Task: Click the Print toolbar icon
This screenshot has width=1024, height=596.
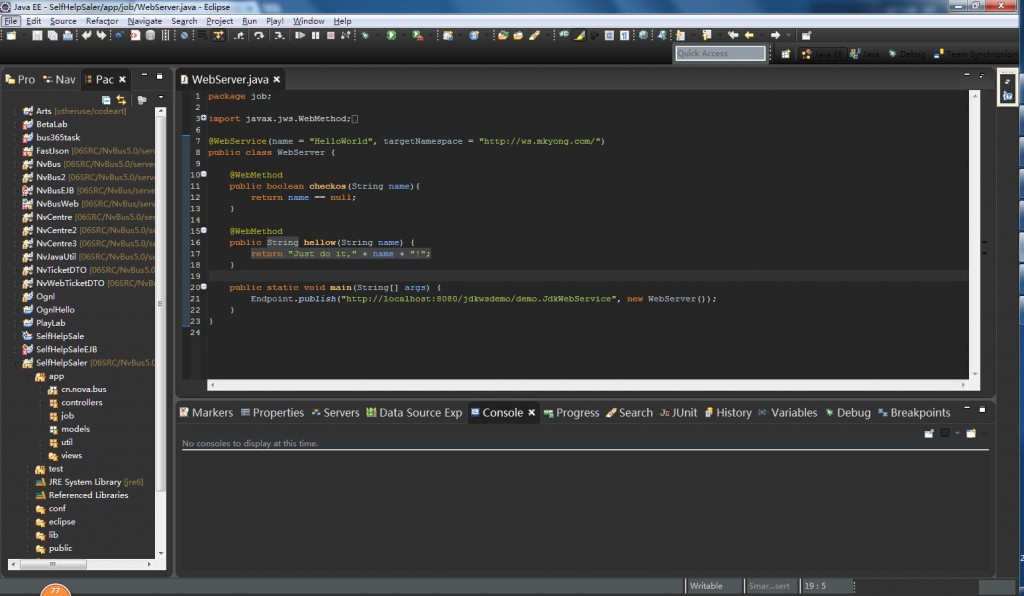Action: [68, 35]
